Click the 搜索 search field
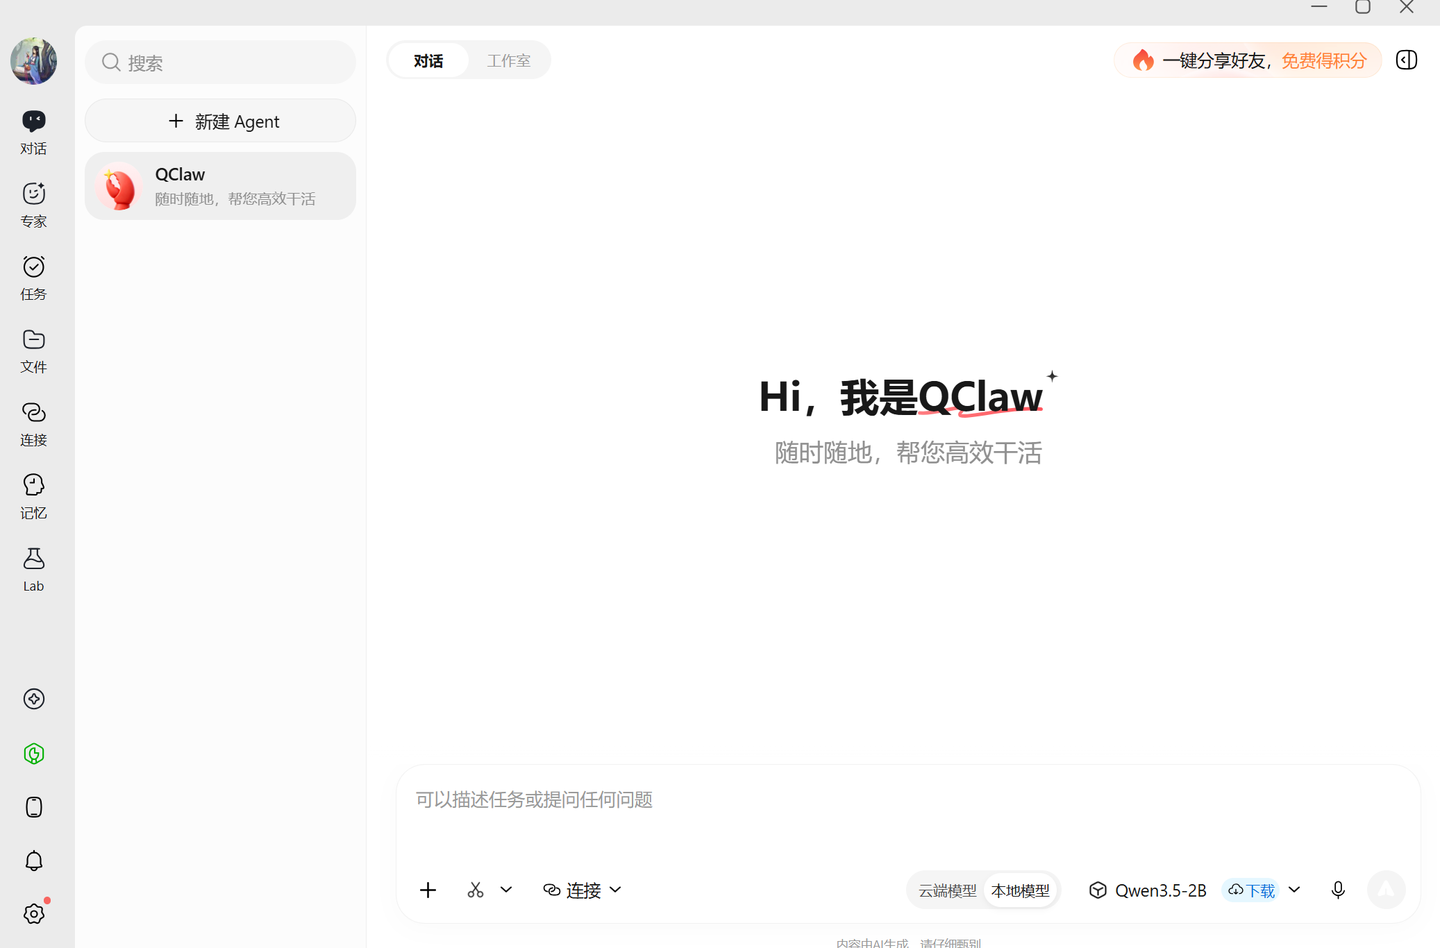This screenshot has height=948, width=1440. point(220,62)
